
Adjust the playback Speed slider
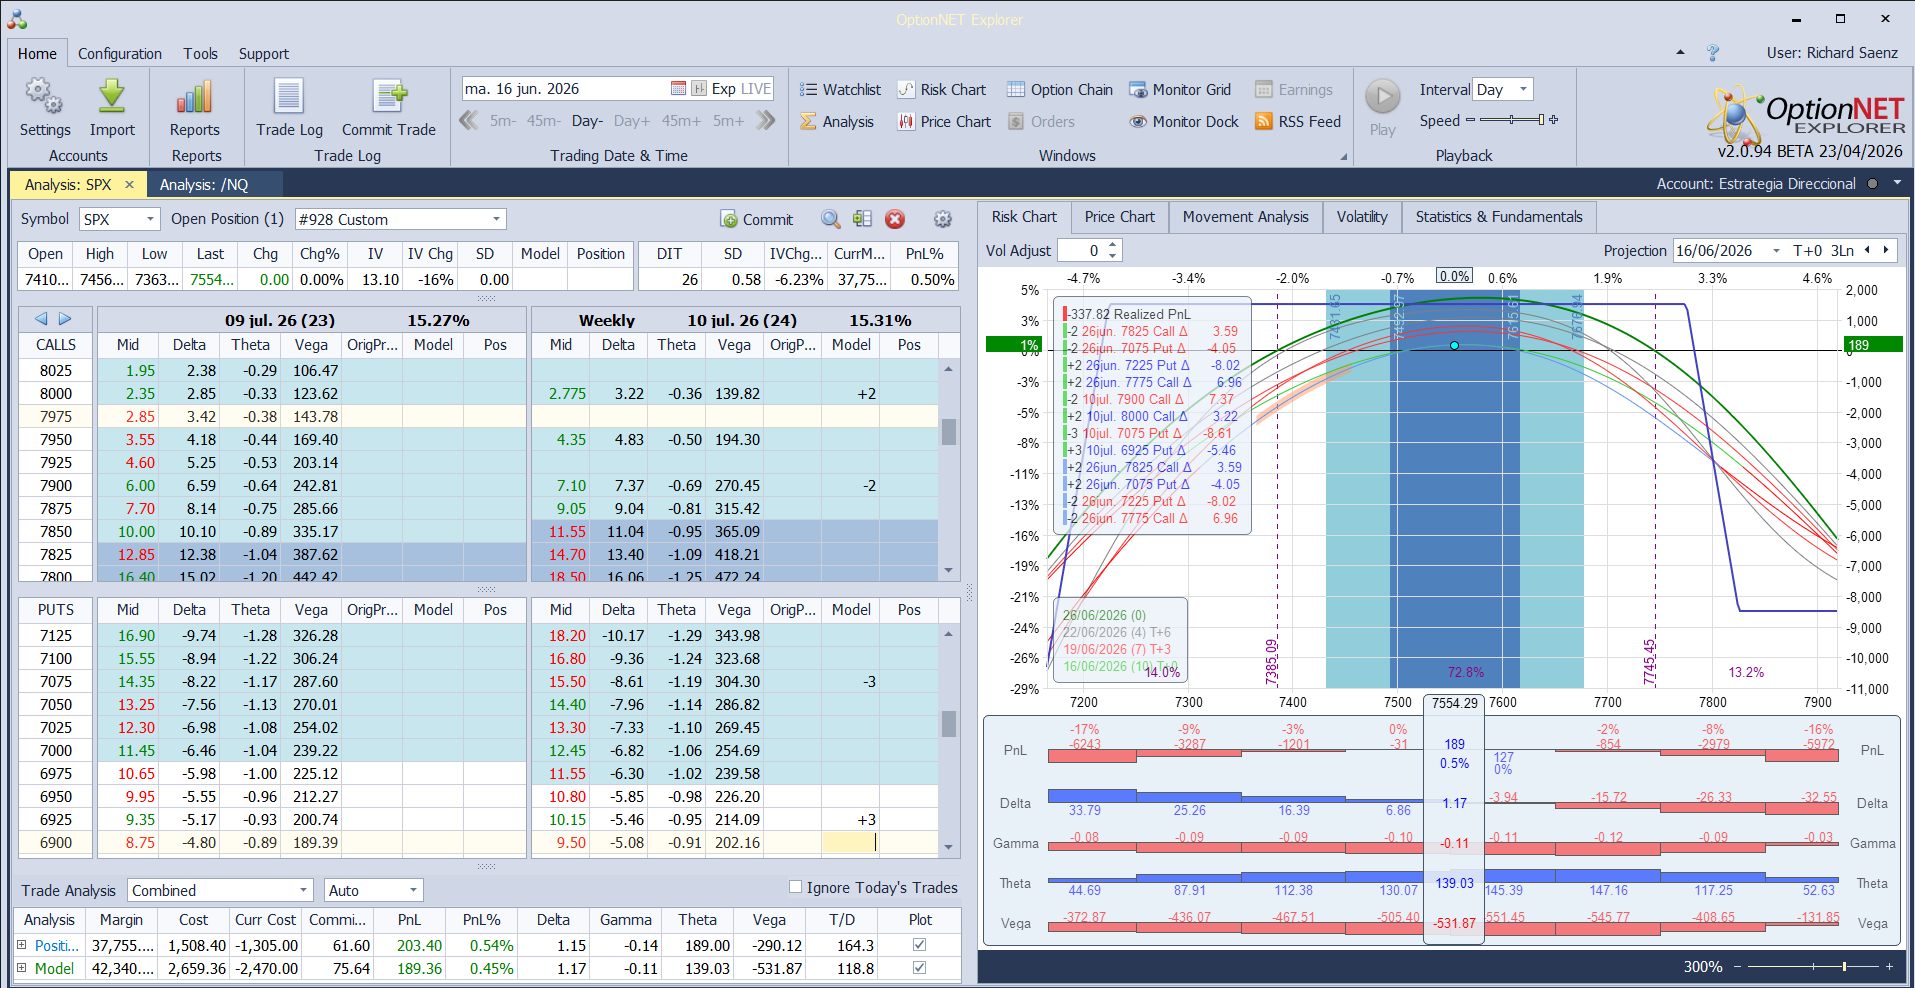1511,120
